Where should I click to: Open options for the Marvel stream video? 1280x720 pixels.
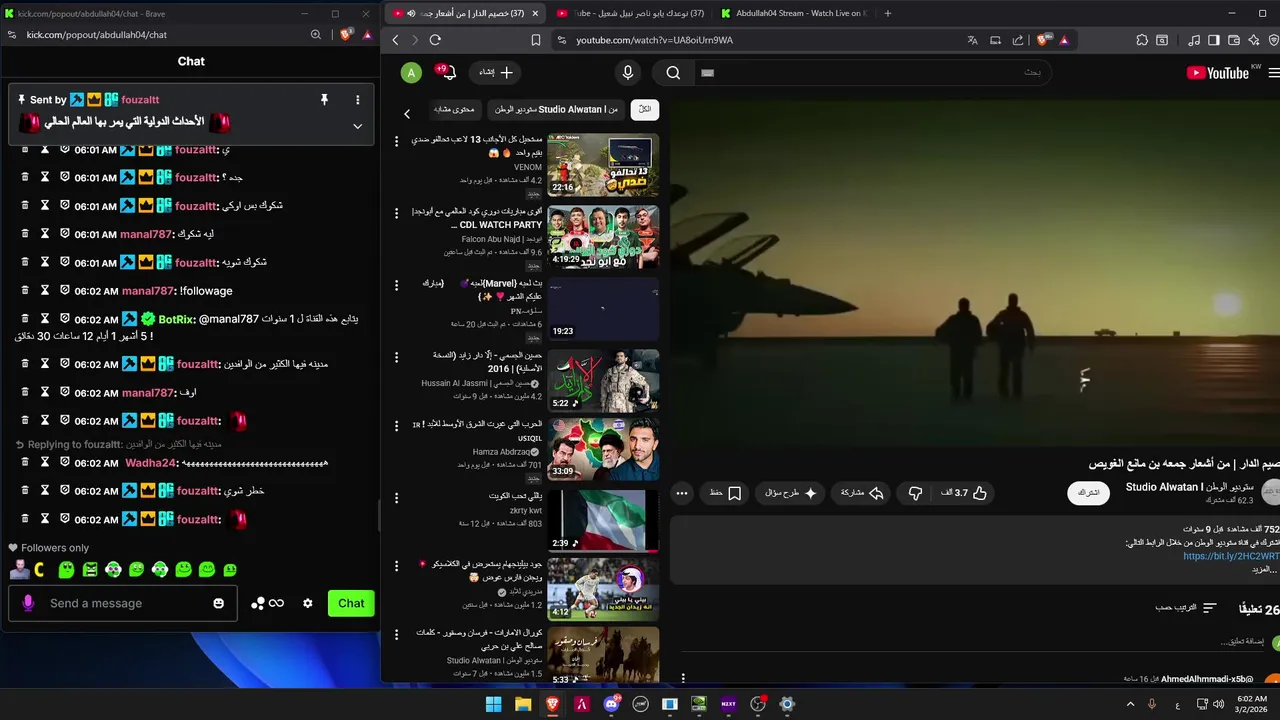coord(397,284)
